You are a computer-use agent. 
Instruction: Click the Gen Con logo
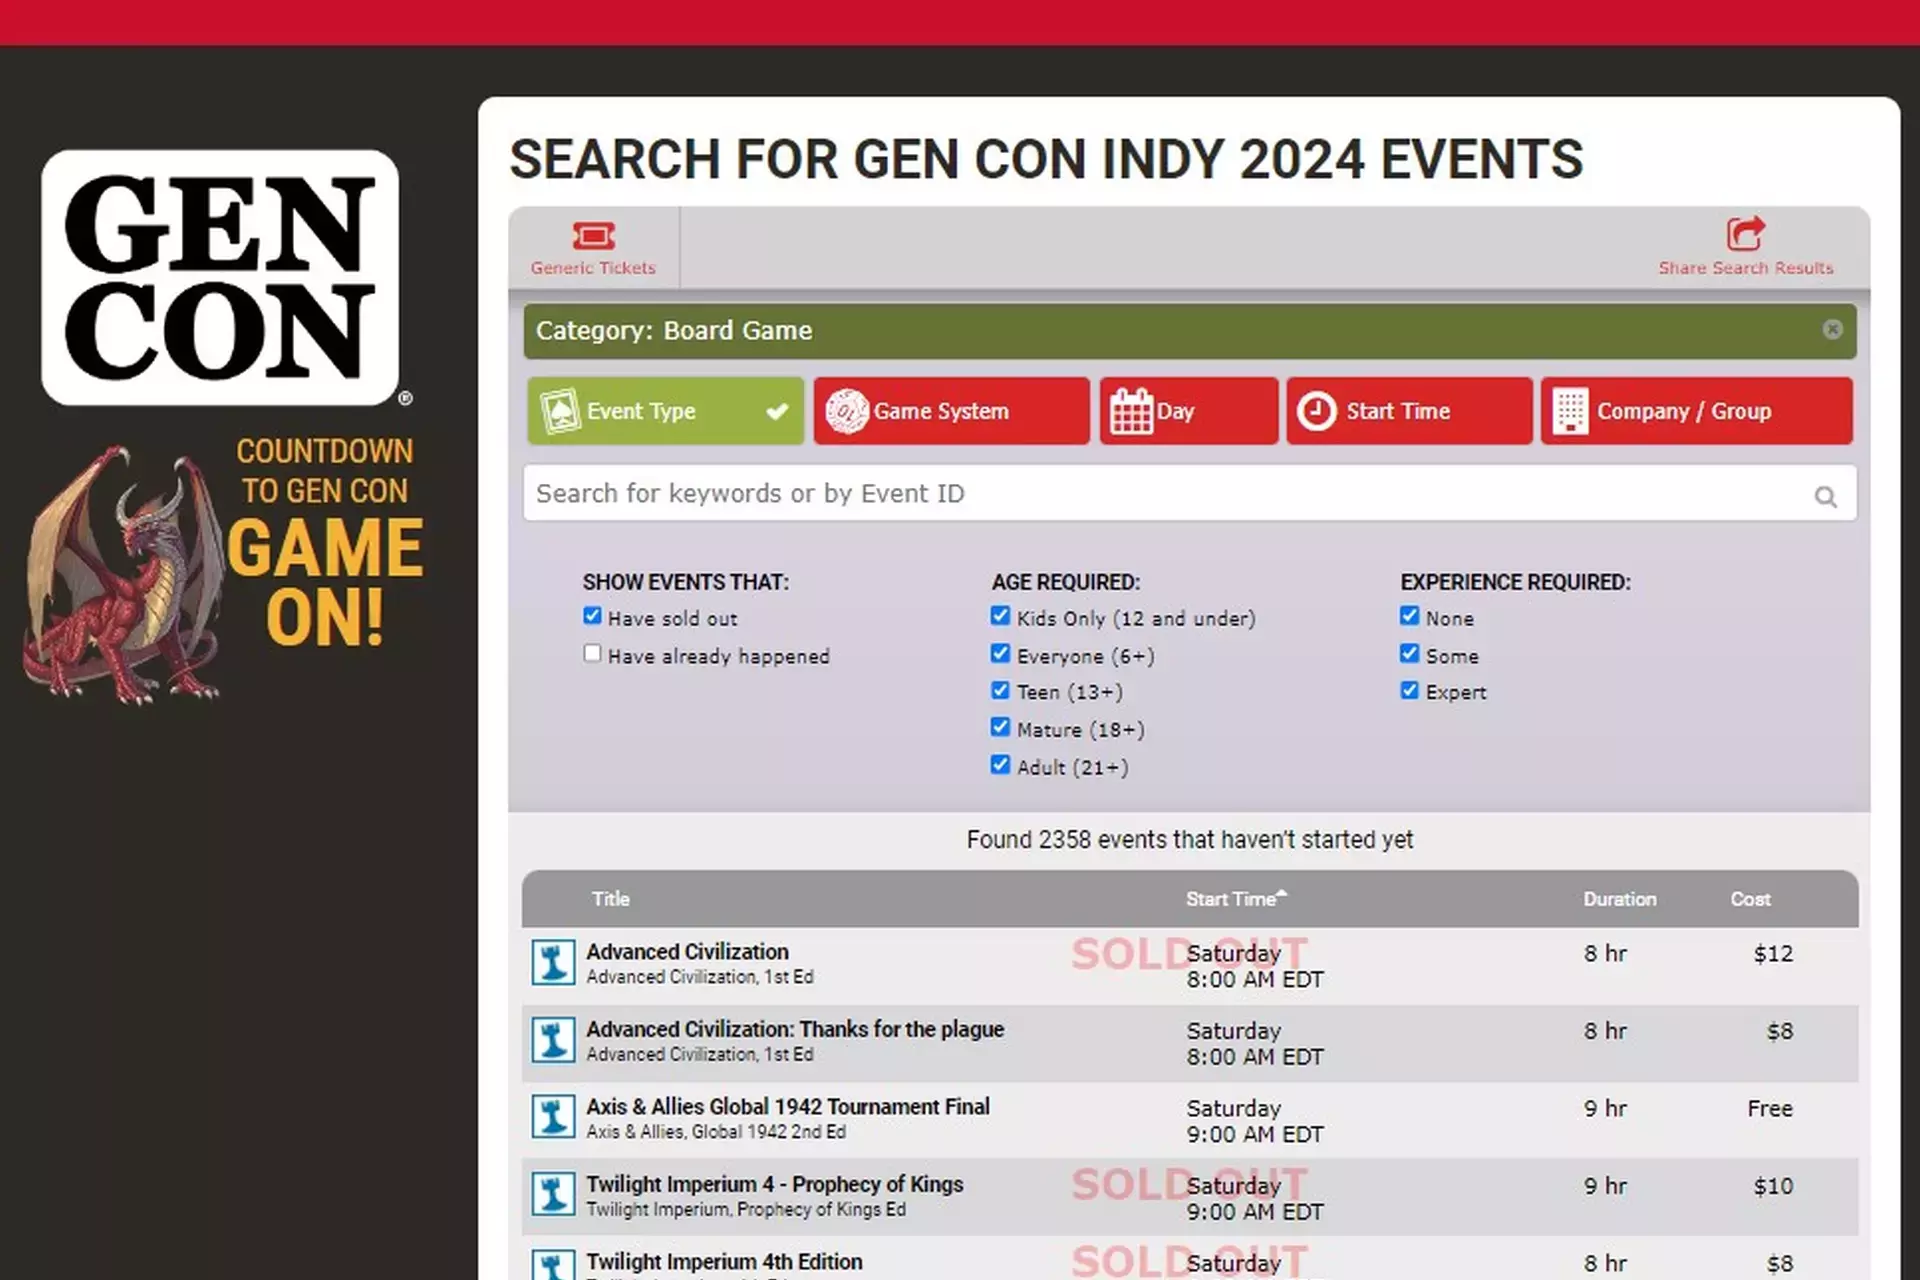click(x=221, y=278)
